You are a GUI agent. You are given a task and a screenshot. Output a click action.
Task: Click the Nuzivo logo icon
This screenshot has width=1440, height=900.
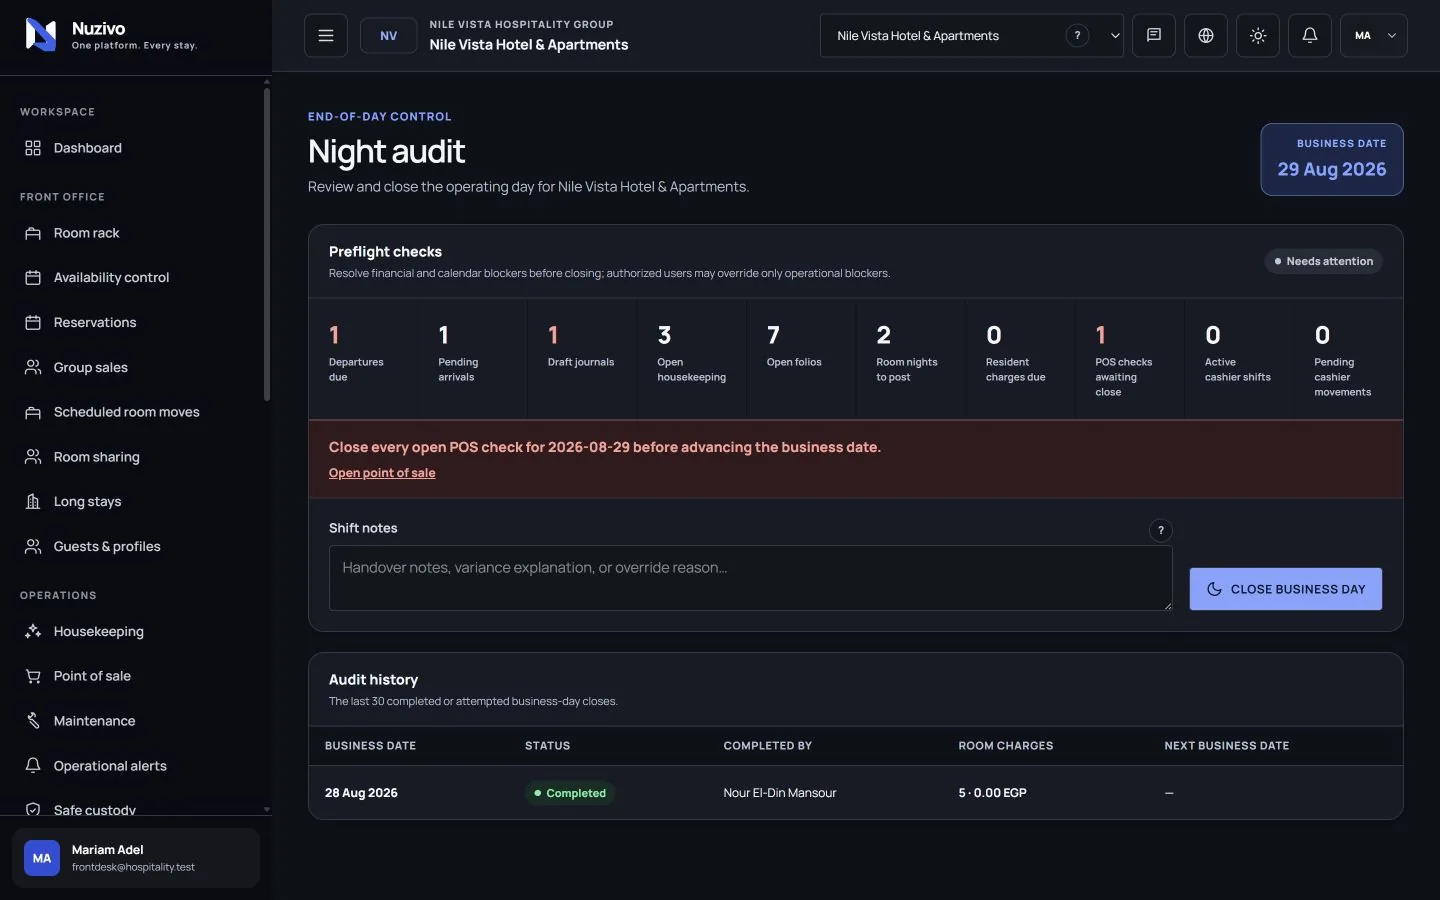pos(41,35)
